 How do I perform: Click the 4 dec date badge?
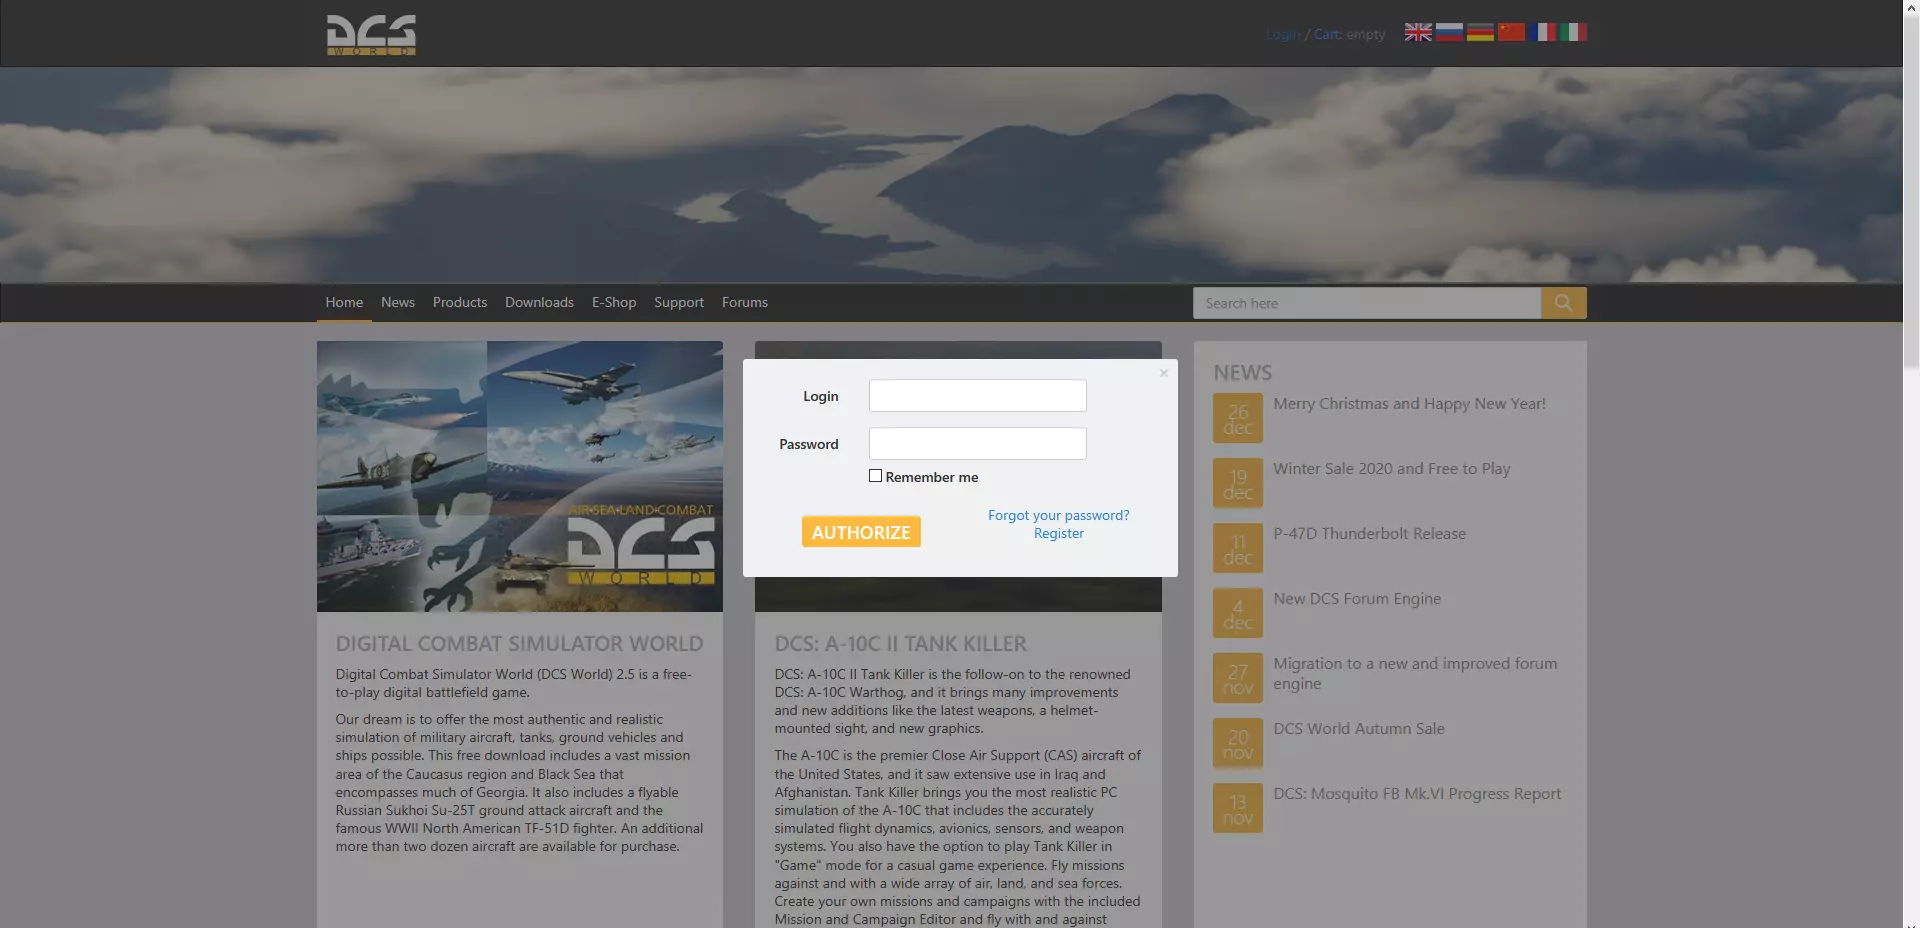click(x=1238, y=614)
